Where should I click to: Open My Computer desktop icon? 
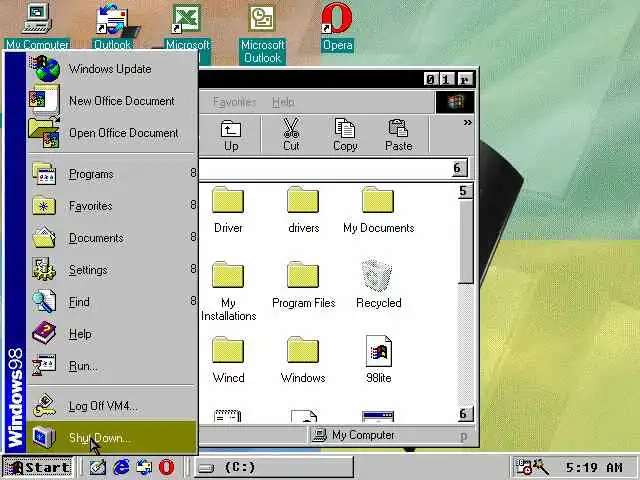[x=37, y=27]
